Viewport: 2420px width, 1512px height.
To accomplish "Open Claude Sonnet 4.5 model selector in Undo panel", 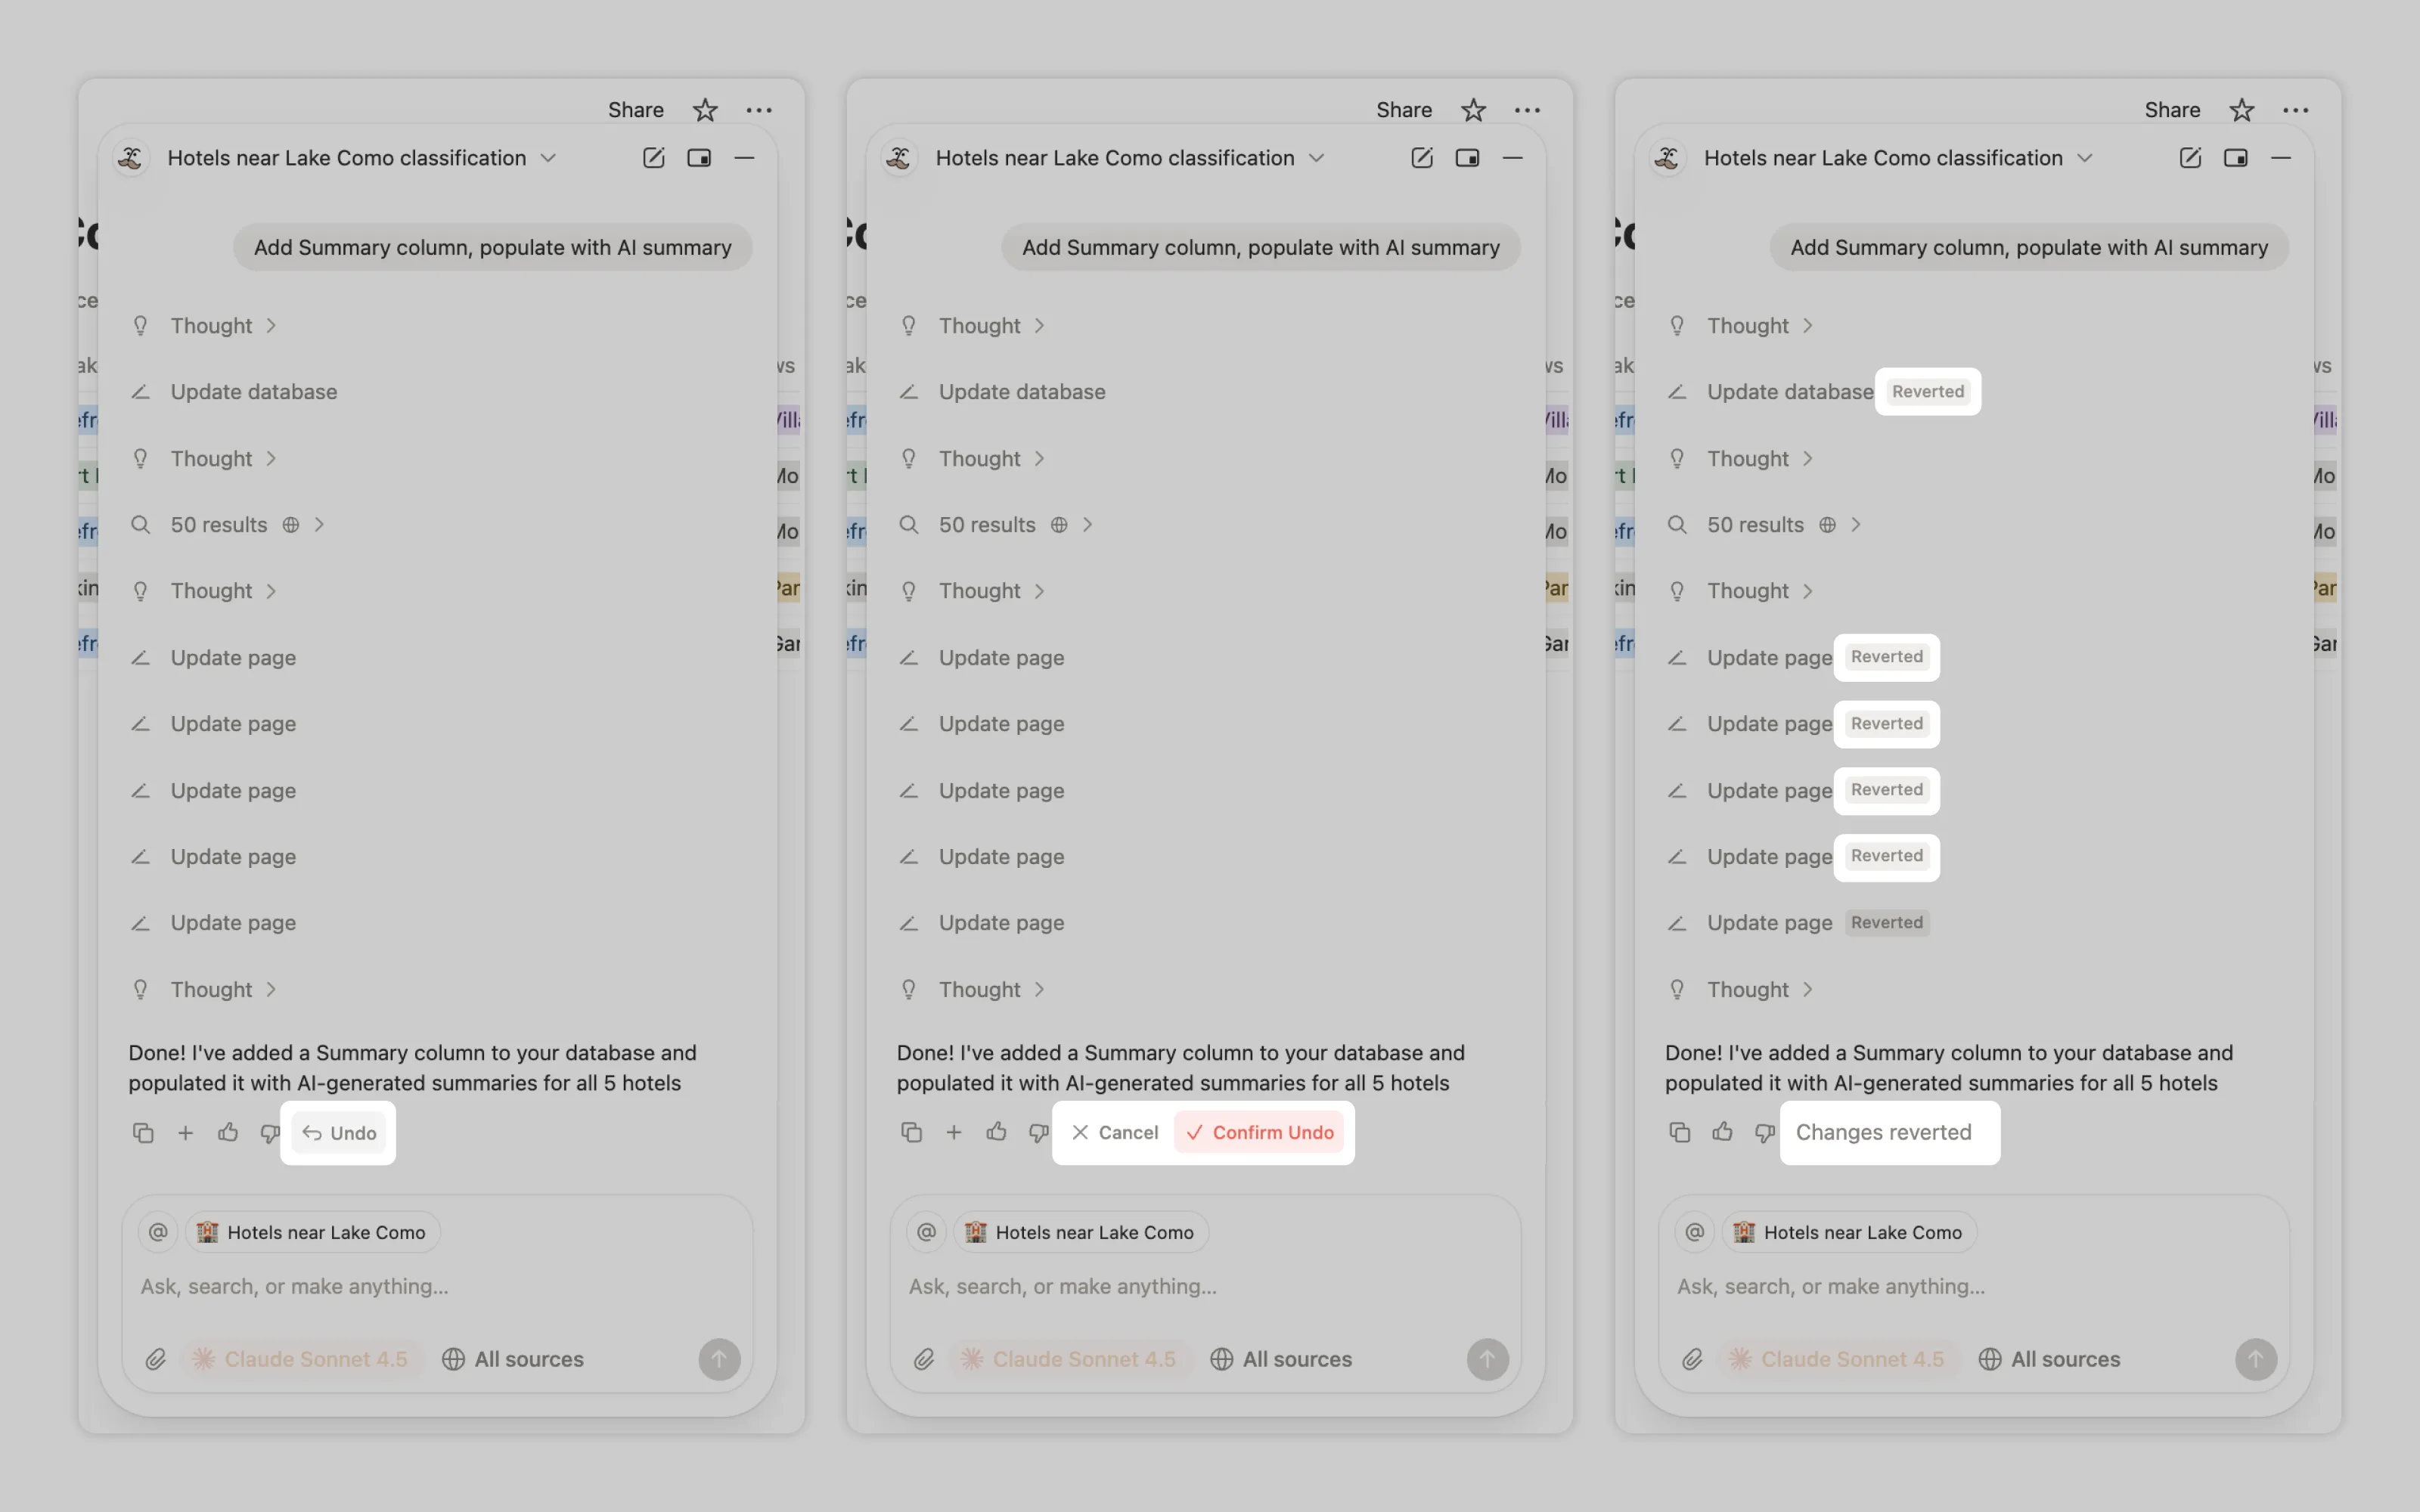I will click(x=302, y=1359).
